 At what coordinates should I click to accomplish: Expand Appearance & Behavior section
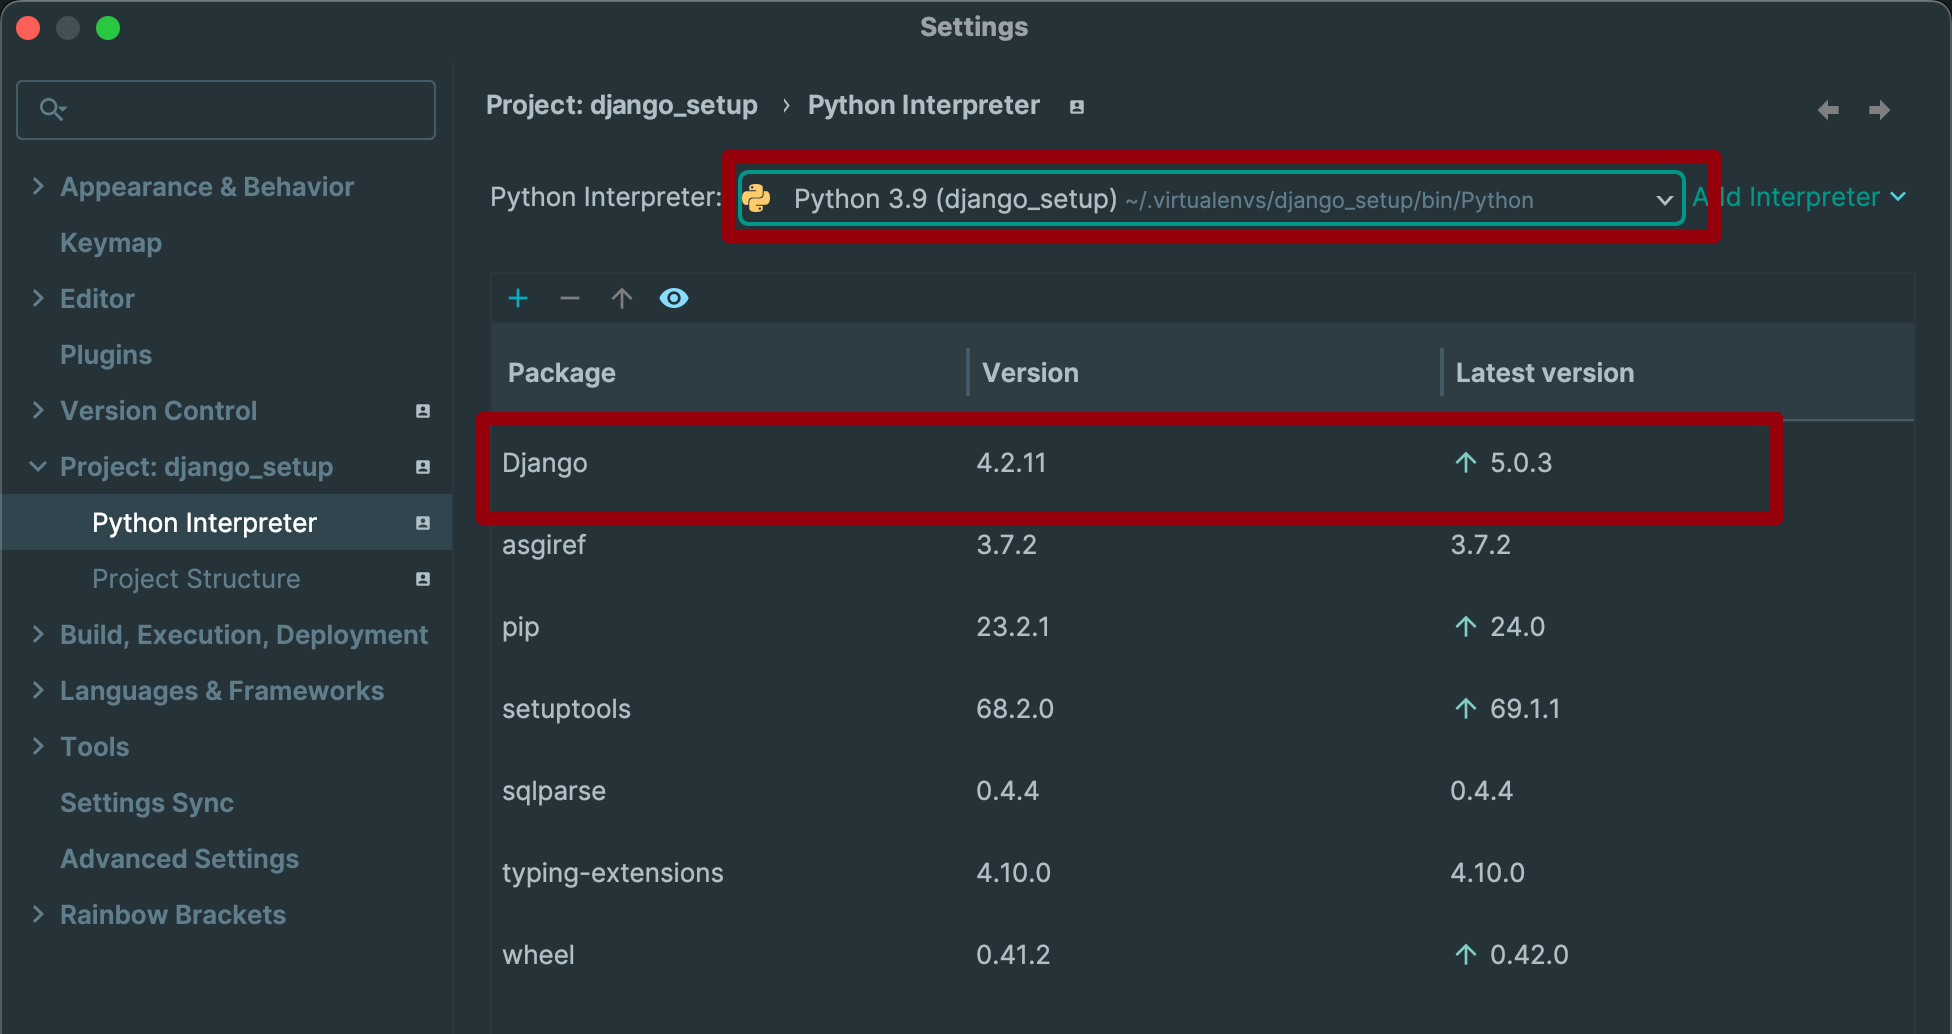[x=38, y=186]
